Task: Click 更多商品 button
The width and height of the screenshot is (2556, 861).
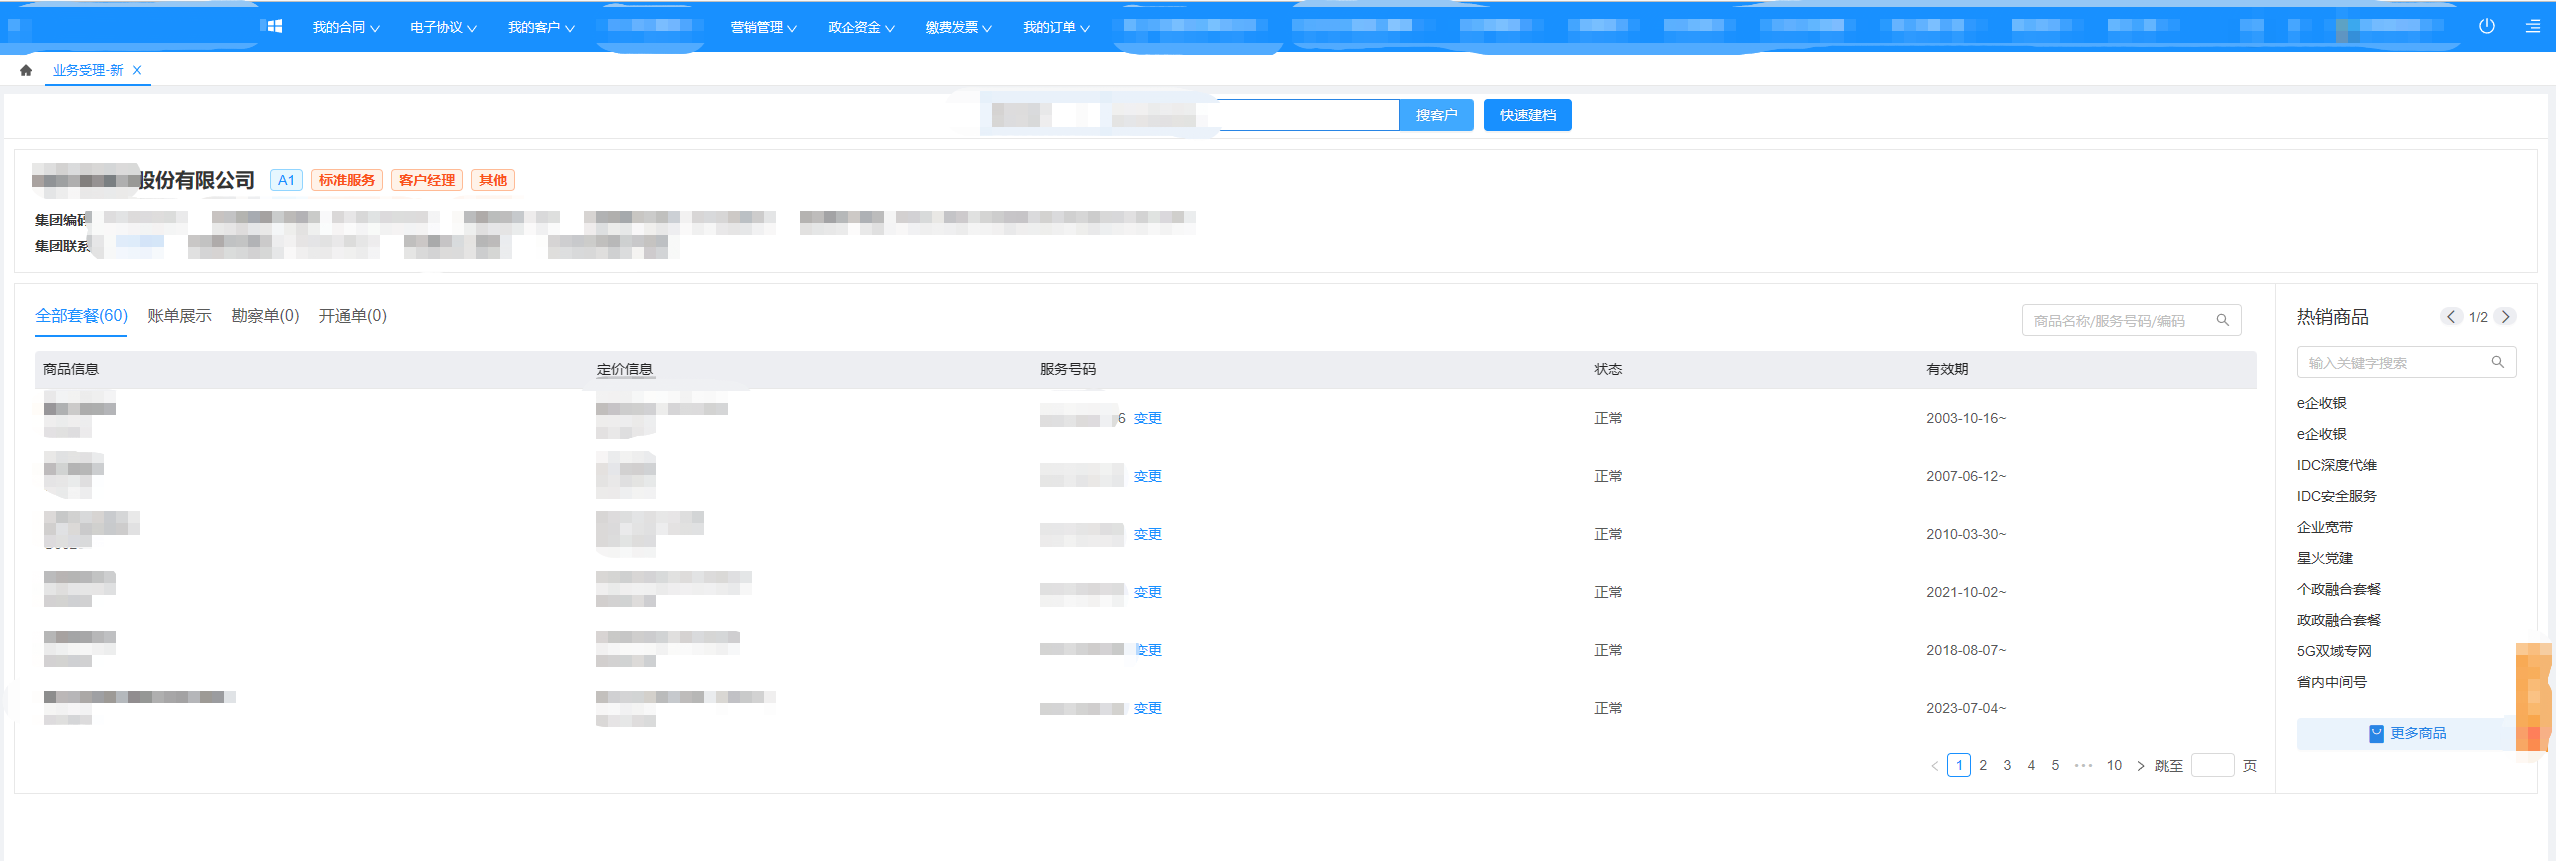Action: [2407, 733]
